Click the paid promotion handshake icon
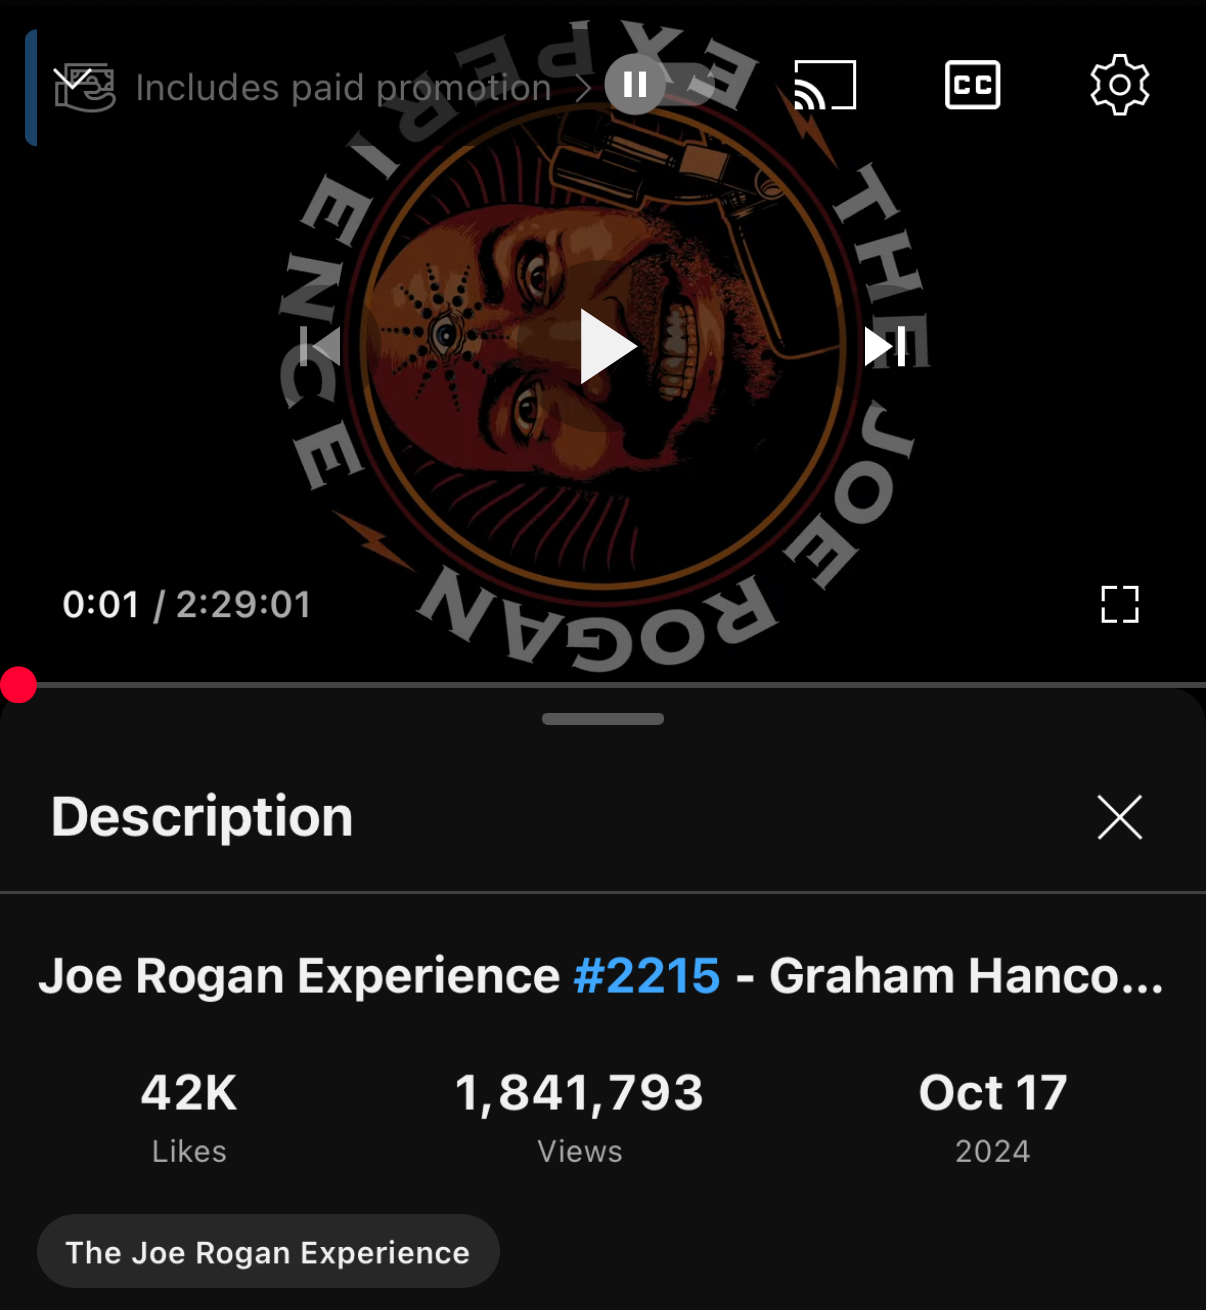 pos(85,89)
